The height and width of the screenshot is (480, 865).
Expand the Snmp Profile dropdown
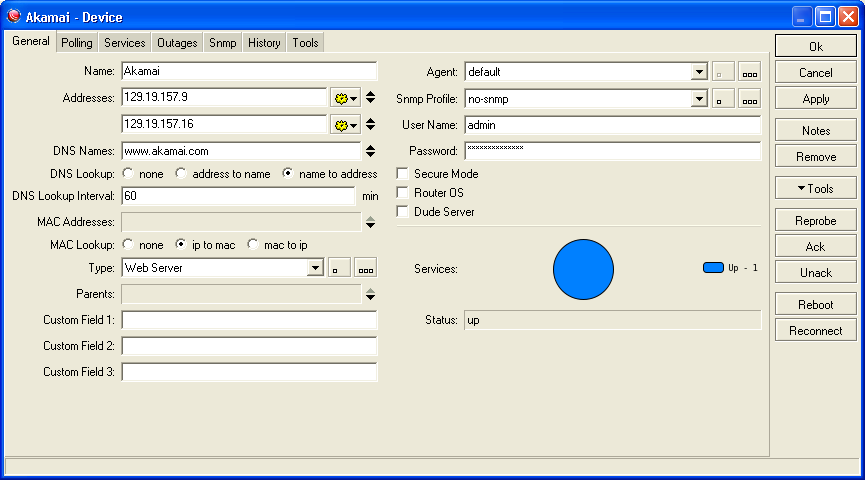pyautogui.click(x=699, y=99)
